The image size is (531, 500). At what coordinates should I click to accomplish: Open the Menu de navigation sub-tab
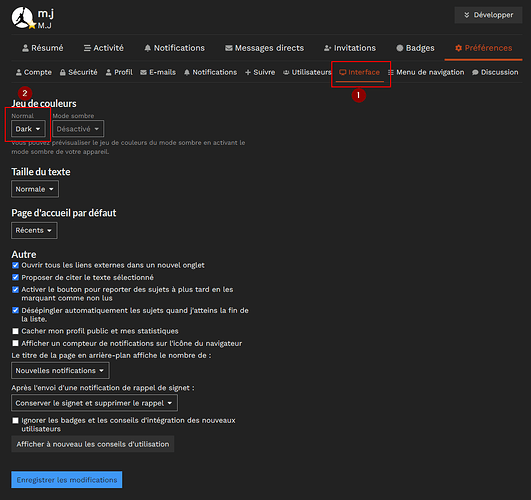point(426,72)
